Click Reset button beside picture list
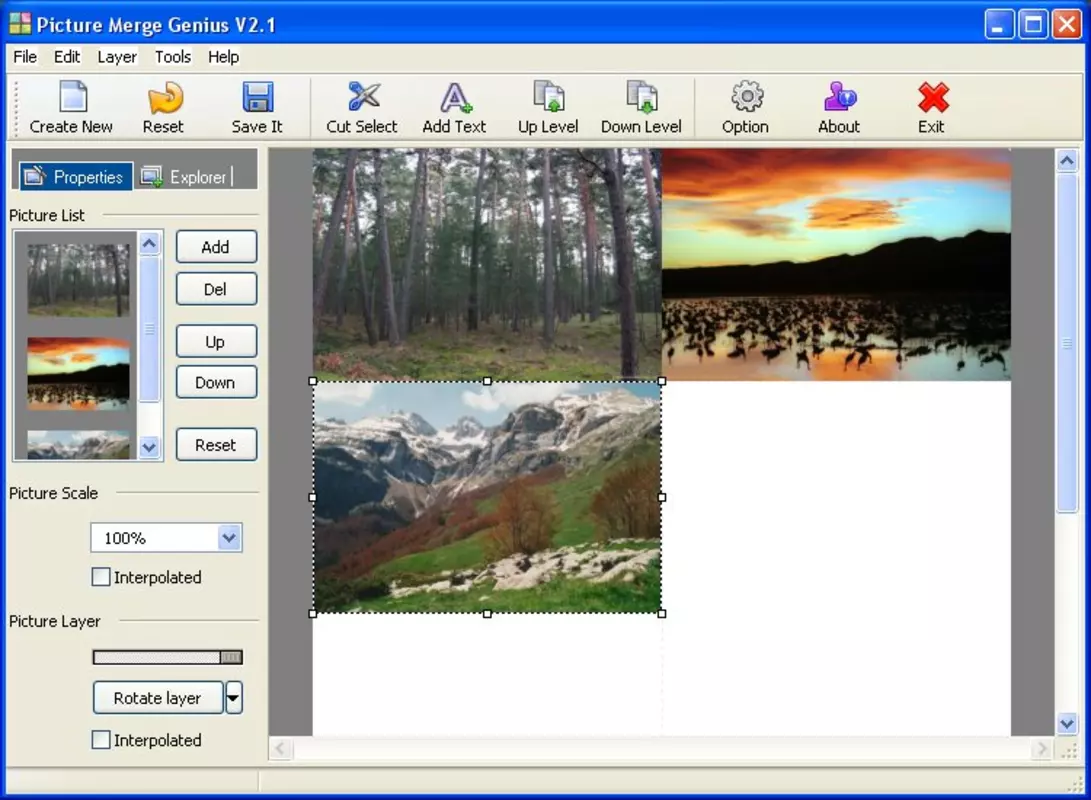Image resolution: width=1091 pixels, height=800 pixels. [216, 445]
